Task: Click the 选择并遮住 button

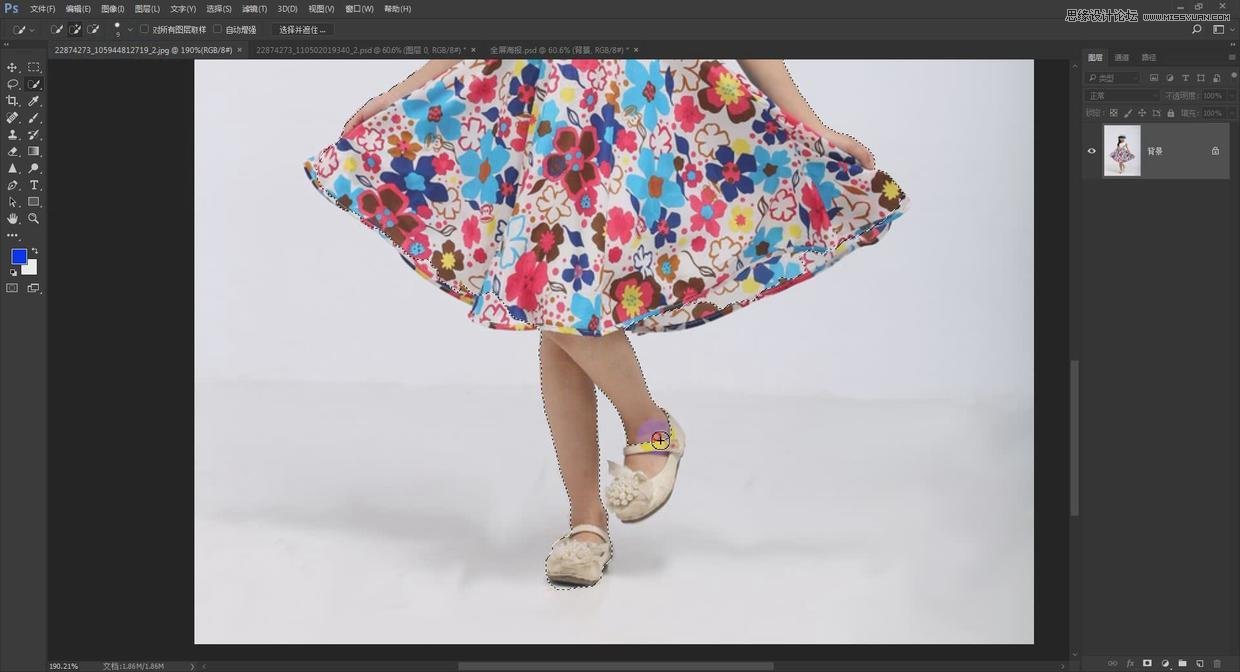Action: [x=302, y=30]
